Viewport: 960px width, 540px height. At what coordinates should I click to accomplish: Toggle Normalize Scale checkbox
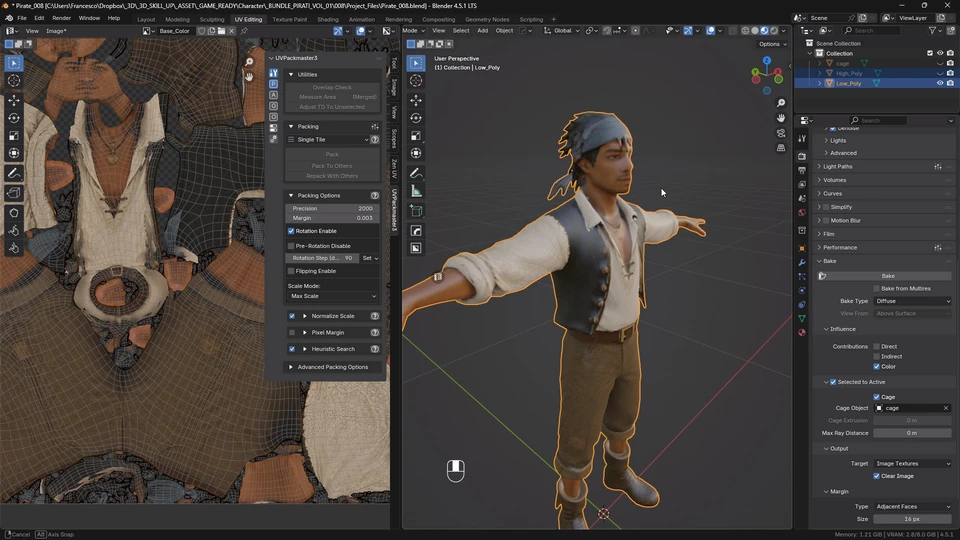click(291, 316)
